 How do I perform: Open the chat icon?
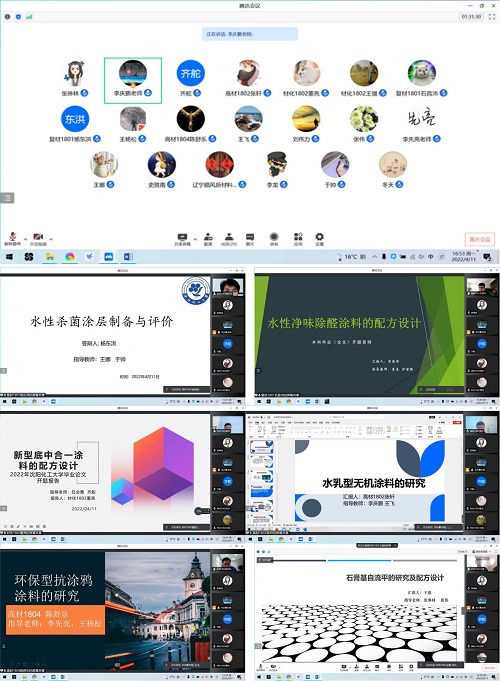coord(250,239)
